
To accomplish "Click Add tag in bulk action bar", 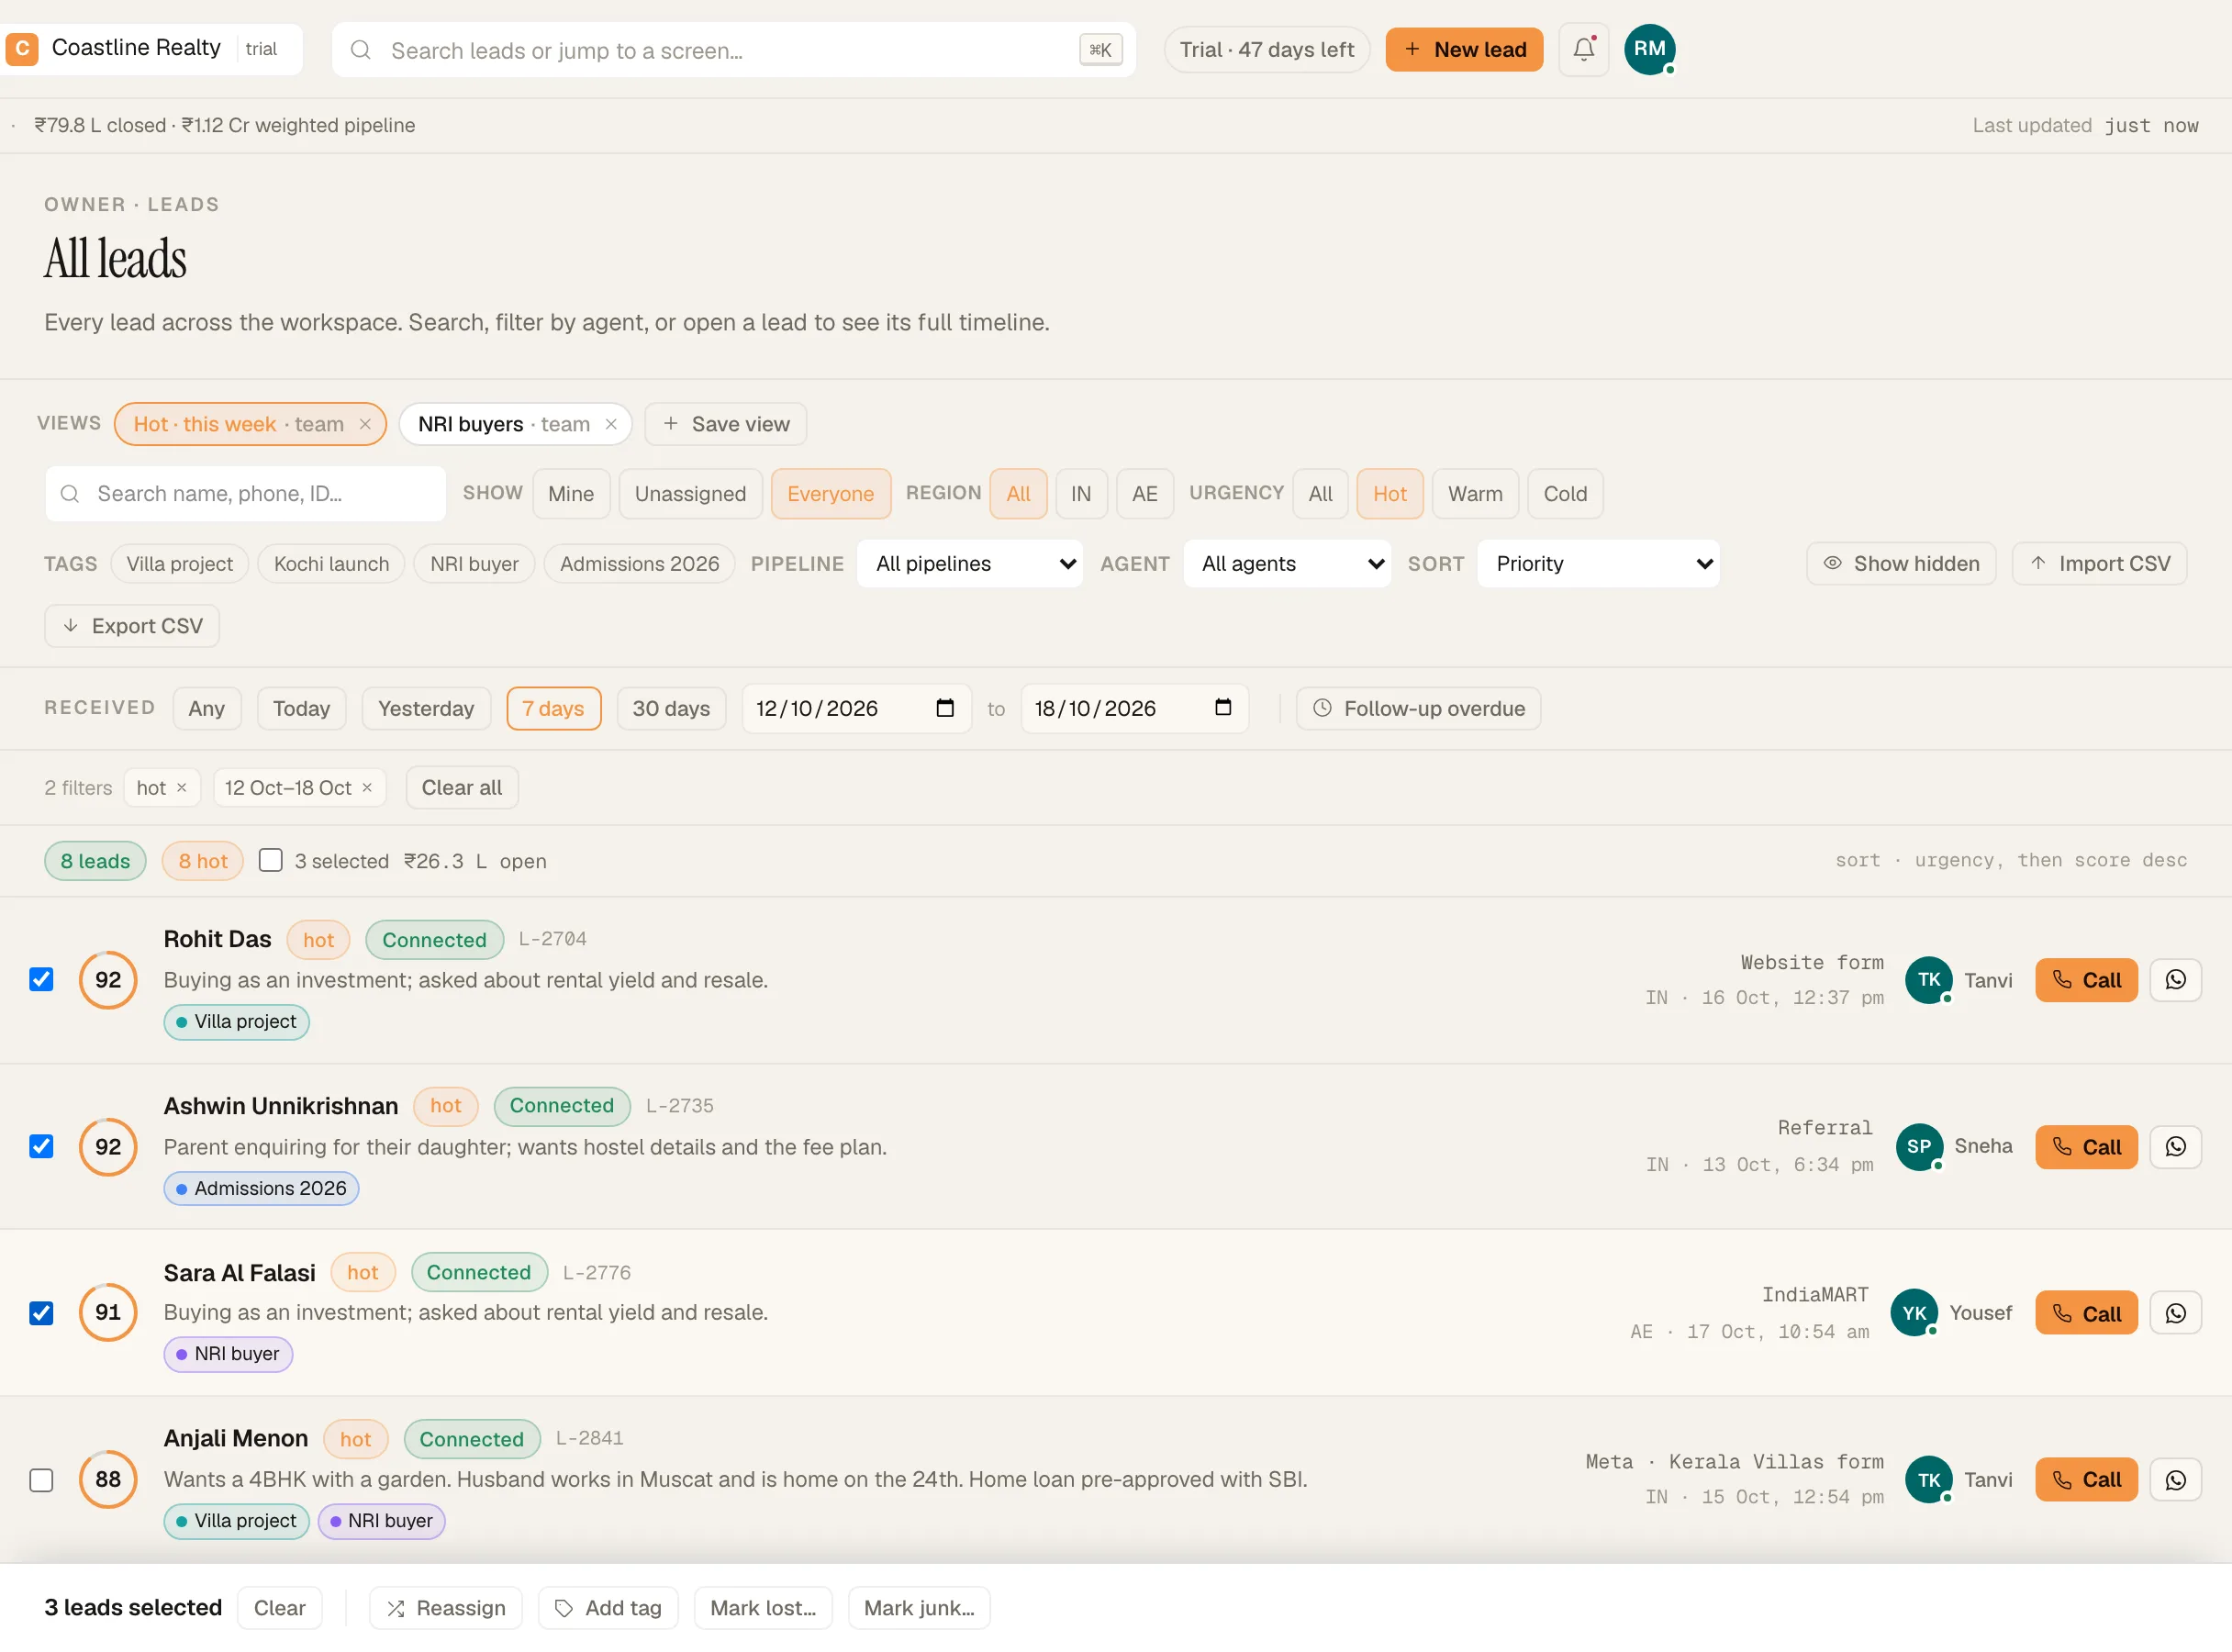I will [608, 1609].
